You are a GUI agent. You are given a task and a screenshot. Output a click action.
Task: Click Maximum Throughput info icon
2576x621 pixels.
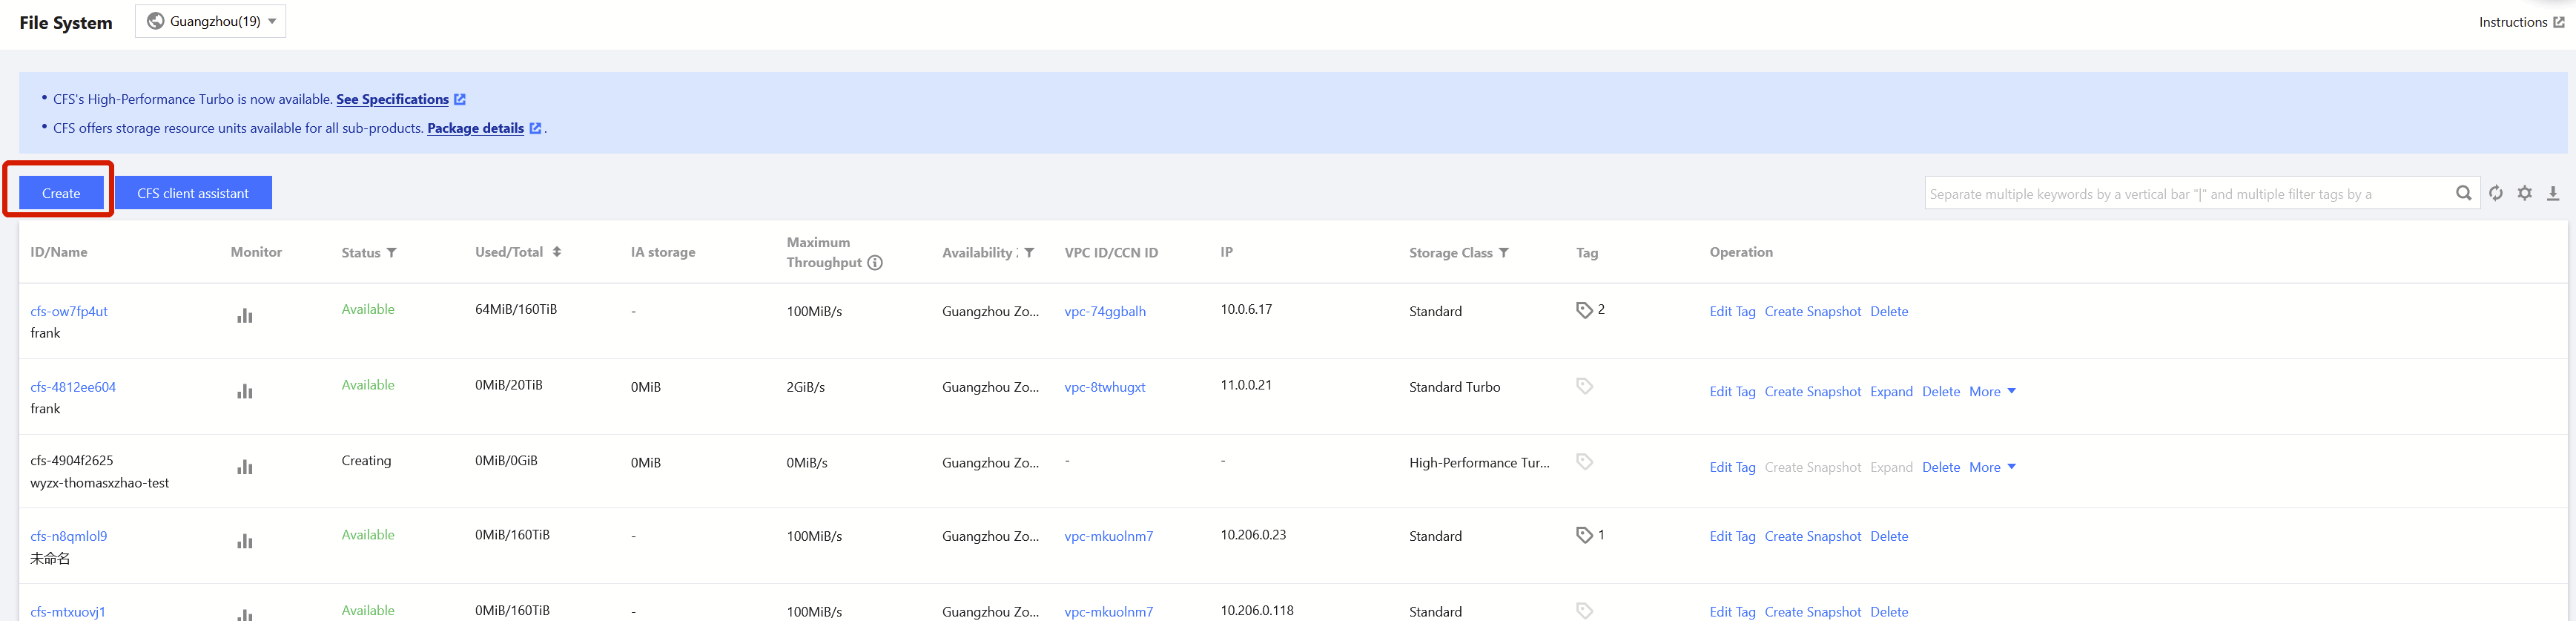coord(875,263)
